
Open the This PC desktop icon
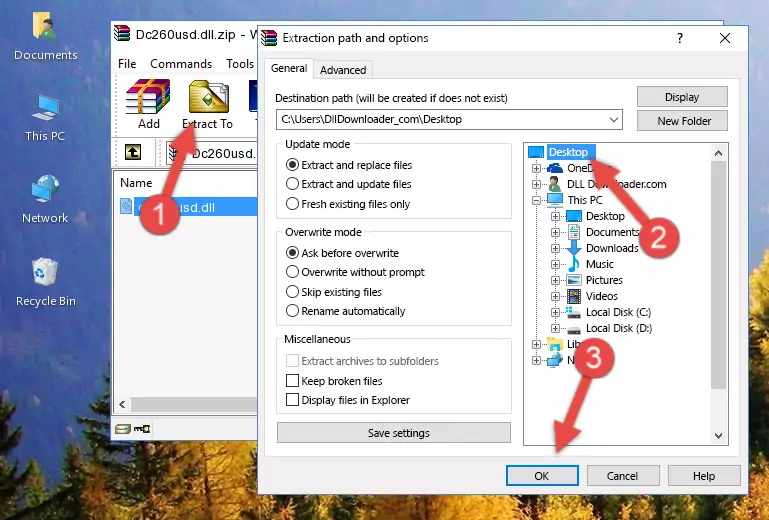[45, 108]
